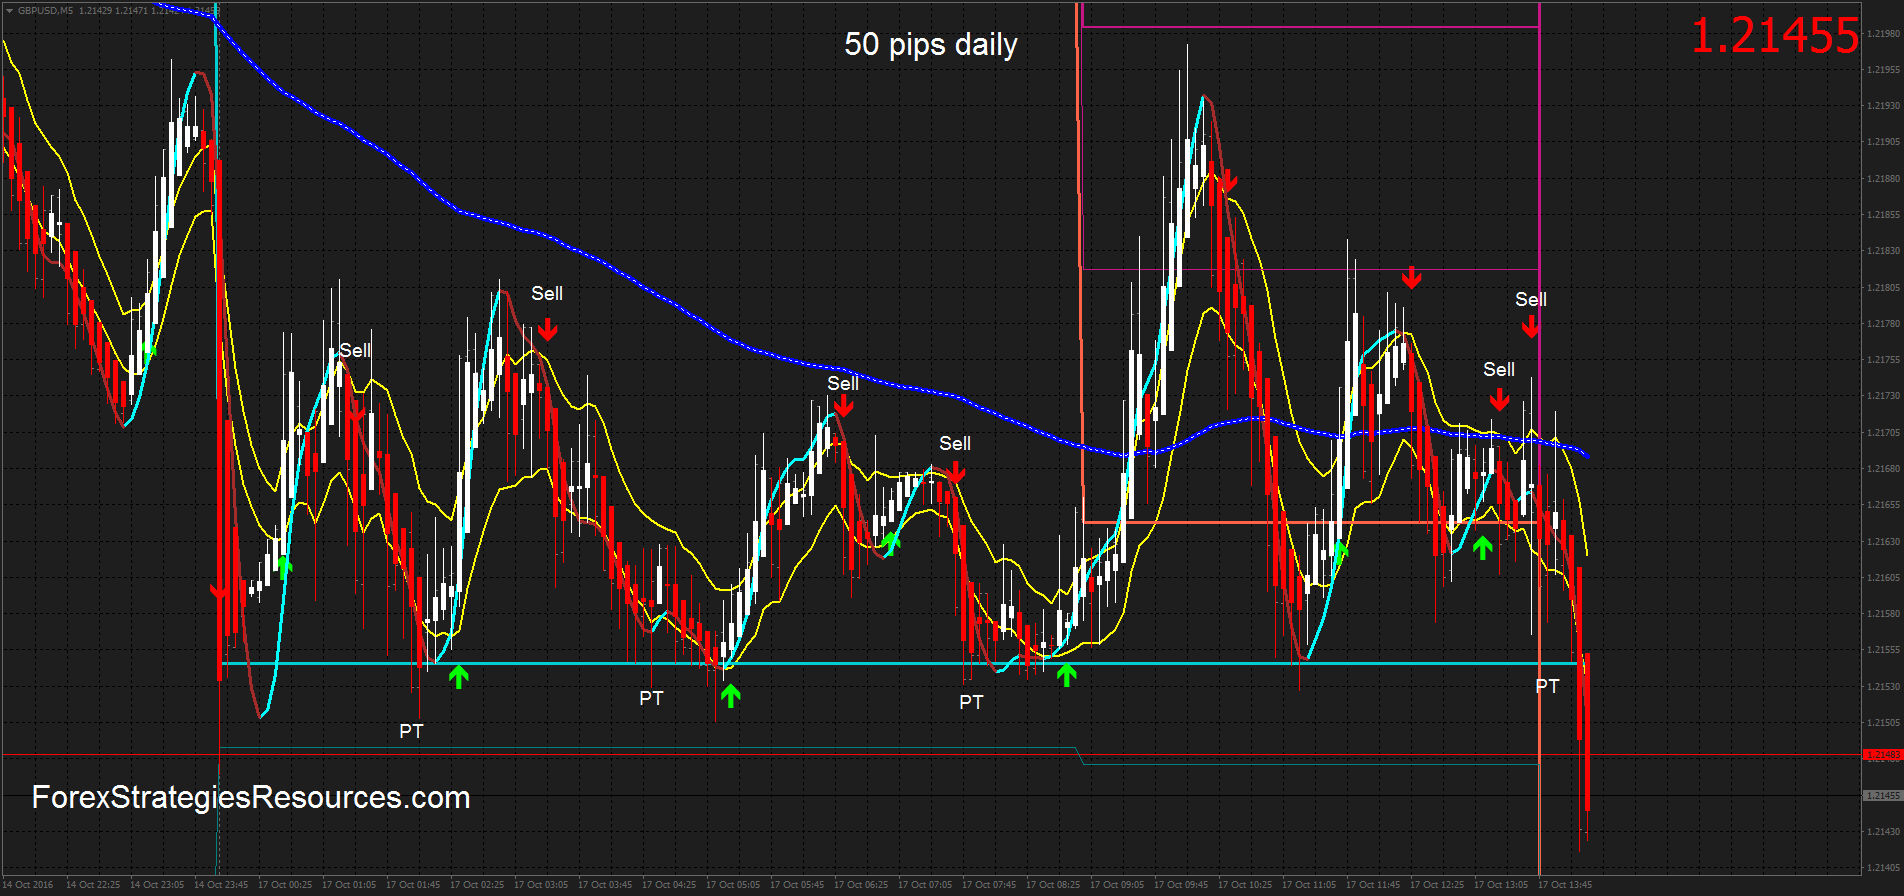The image size is (1904, 896).
Task: Click the 1.21780 price axis label
Action: click(1884, 324)
